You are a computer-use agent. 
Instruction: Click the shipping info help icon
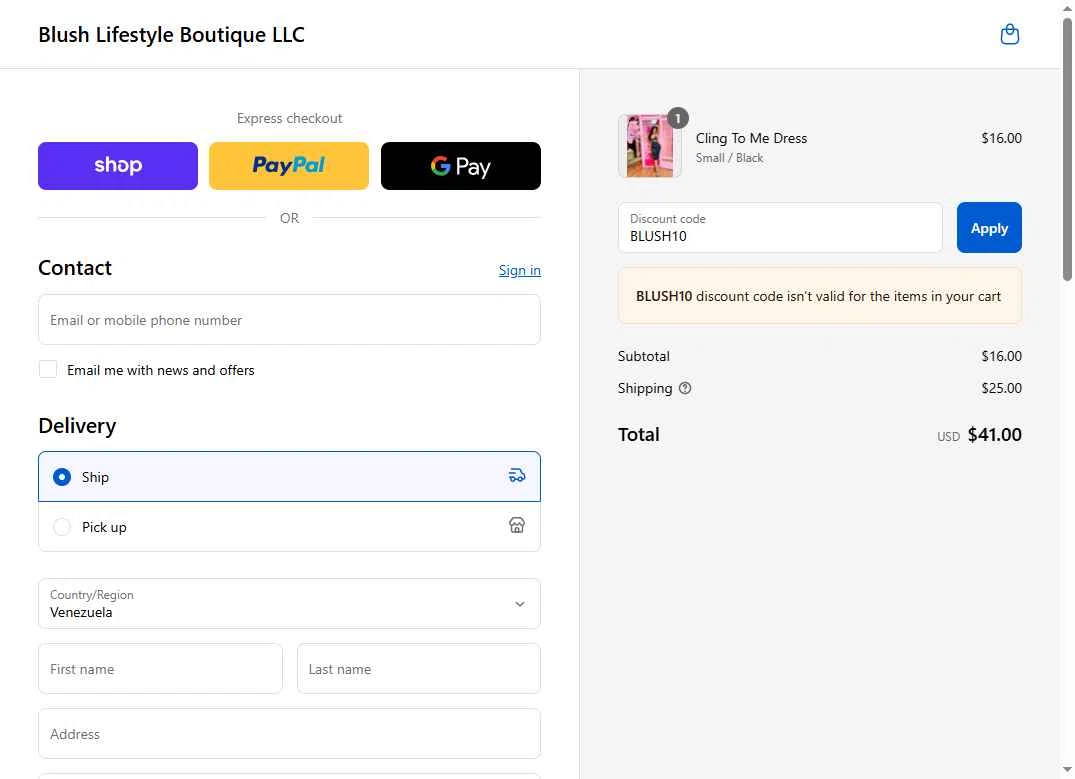click(x=684, y=388)
